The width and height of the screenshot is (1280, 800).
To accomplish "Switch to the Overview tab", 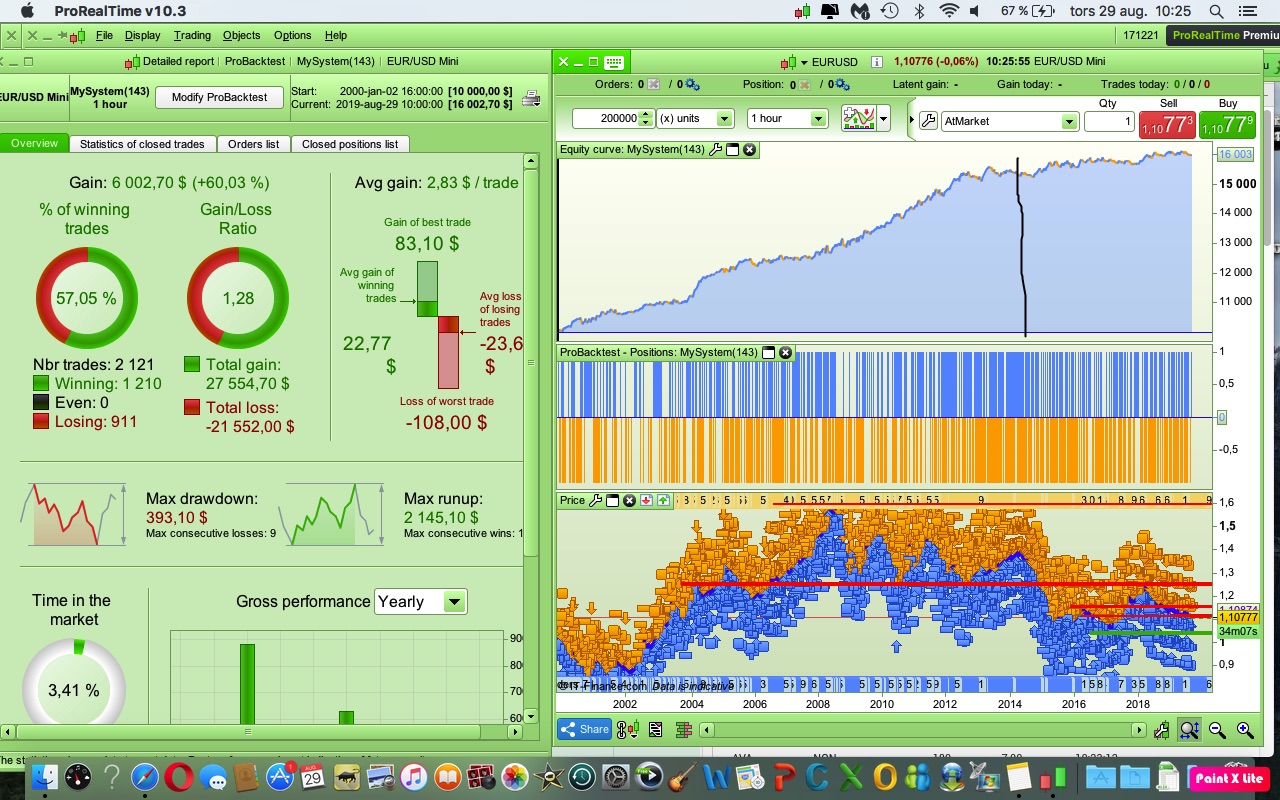I will (x=35, y=144).
